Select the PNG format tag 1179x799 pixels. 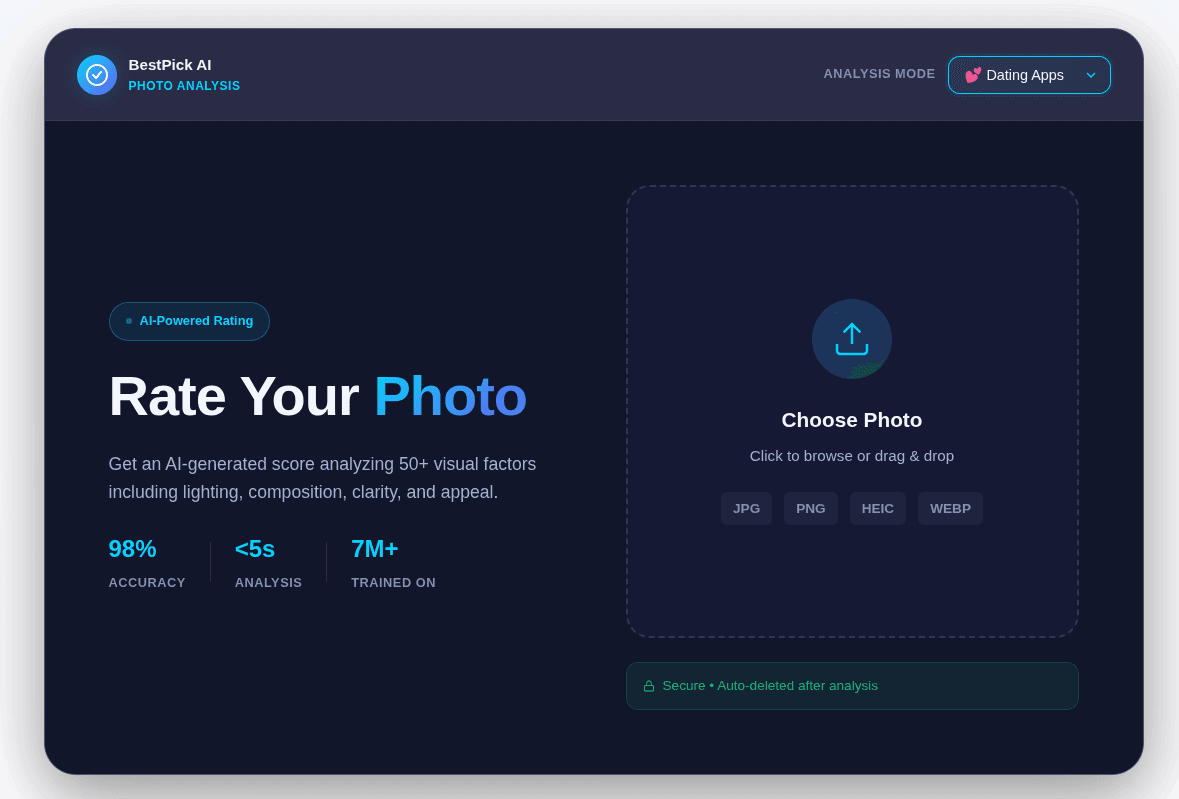[811, 508]
